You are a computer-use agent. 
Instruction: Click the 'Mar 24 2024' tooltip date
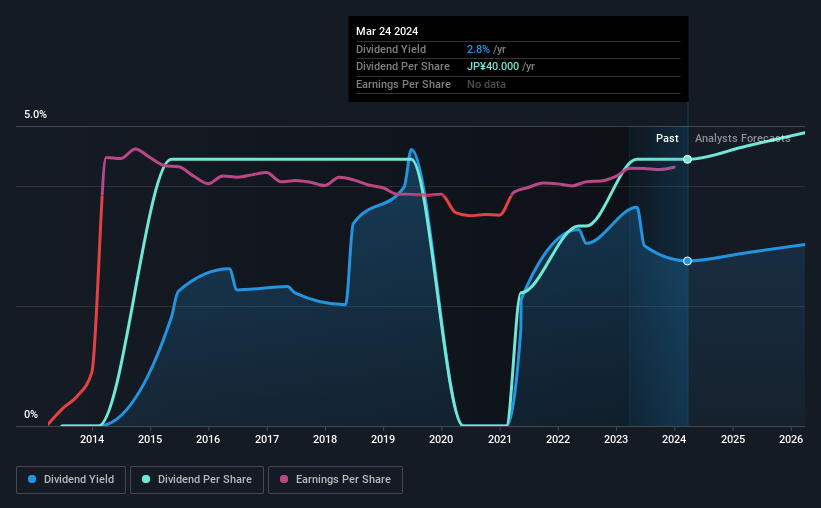(387, 31)
